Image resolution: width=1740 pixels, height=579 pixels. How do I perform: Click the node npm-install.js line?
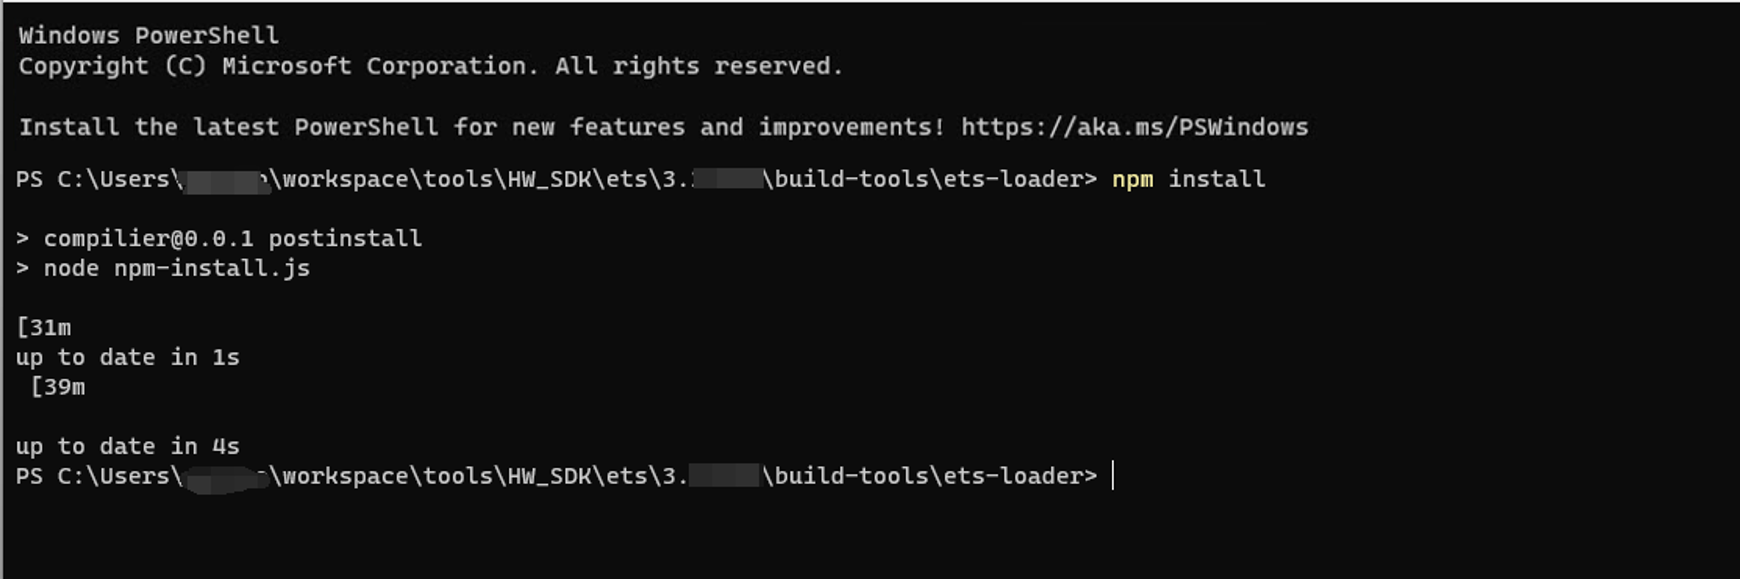click(x=176, y=268)
